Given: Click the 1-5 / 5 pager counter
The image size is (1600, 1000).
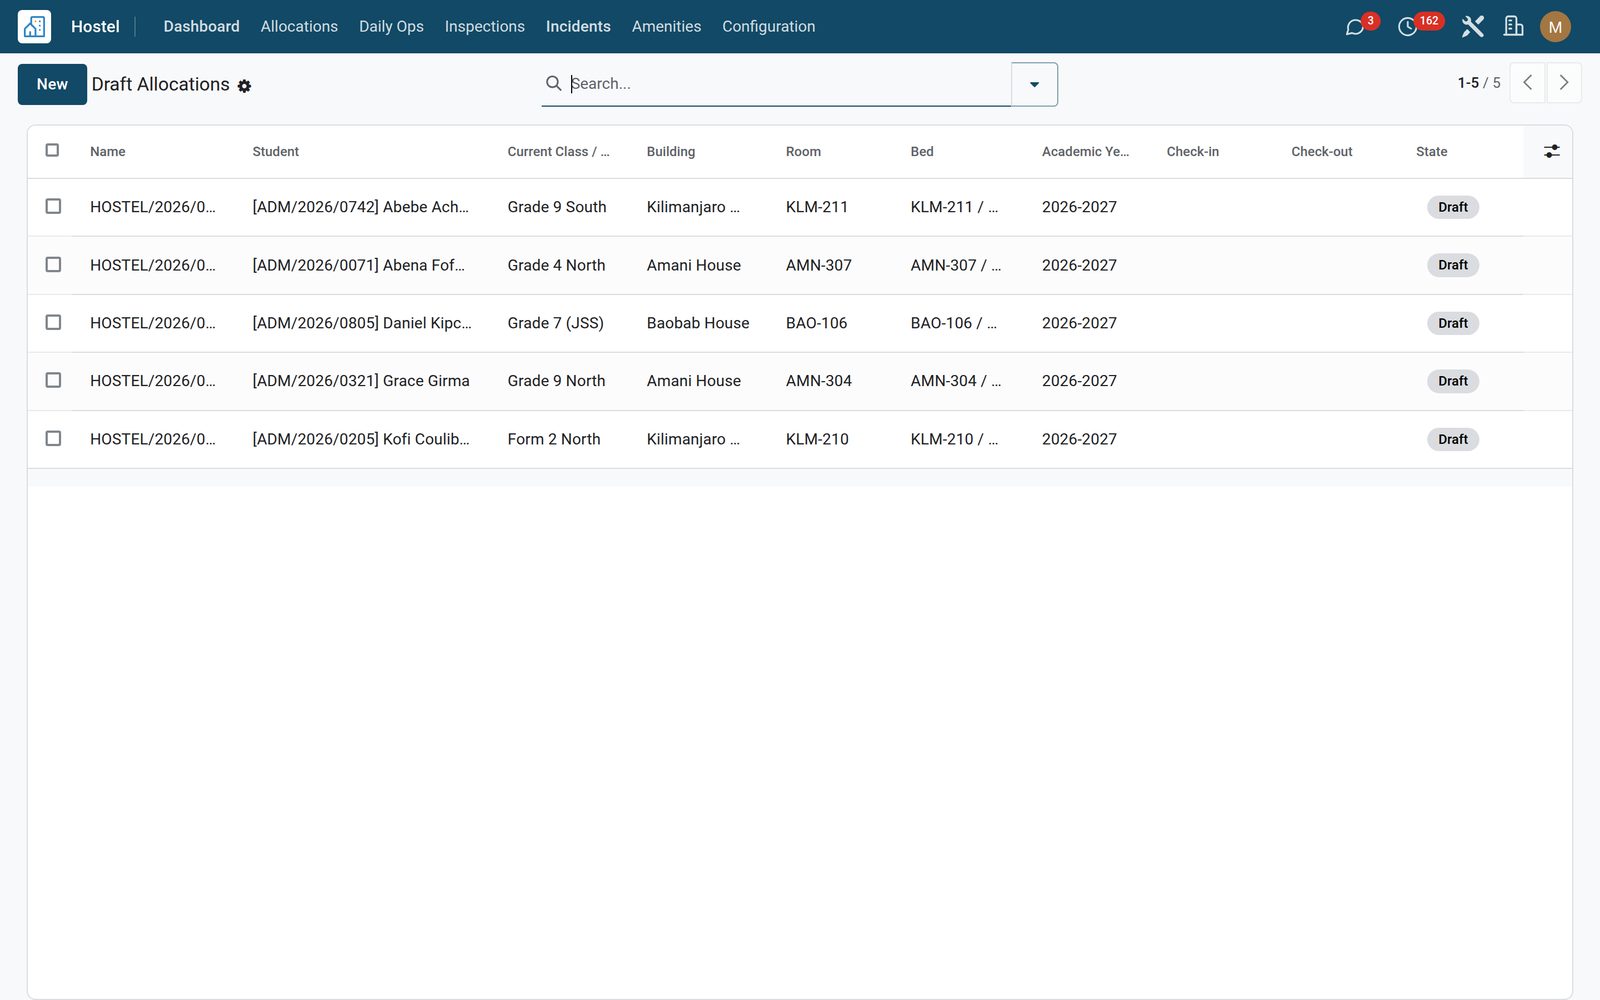Looking at the screenshot, I should [x=1478, y=83].
